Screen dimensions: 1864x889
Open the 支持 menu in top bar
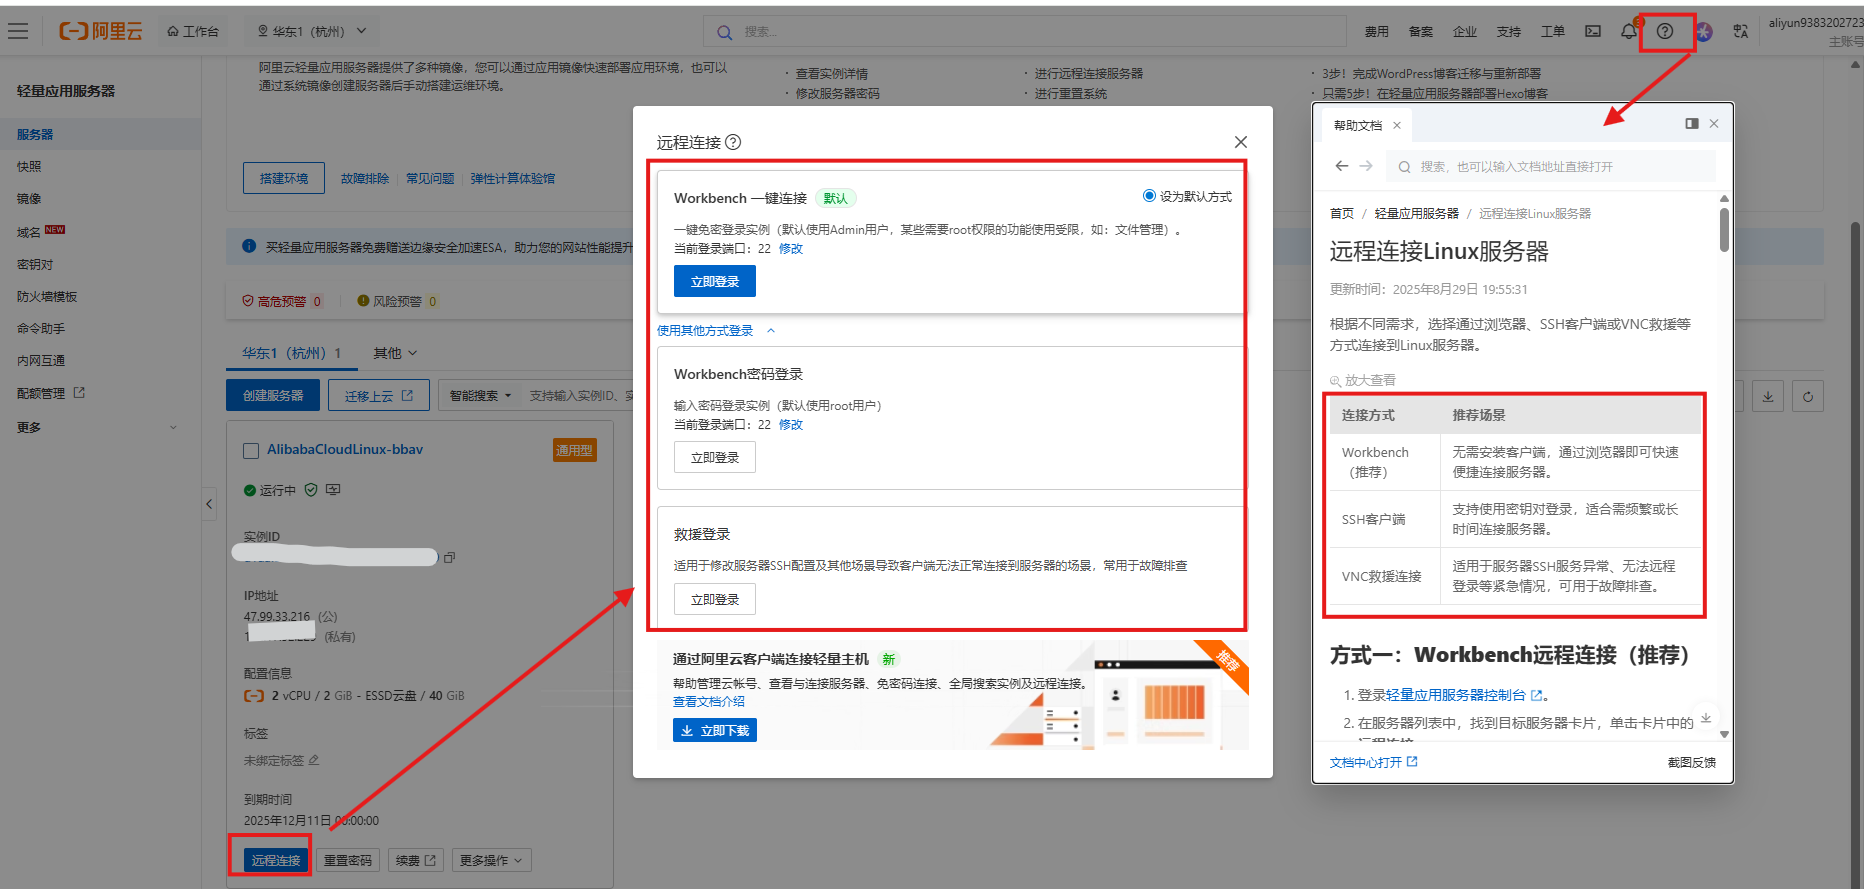point(1508,32)
